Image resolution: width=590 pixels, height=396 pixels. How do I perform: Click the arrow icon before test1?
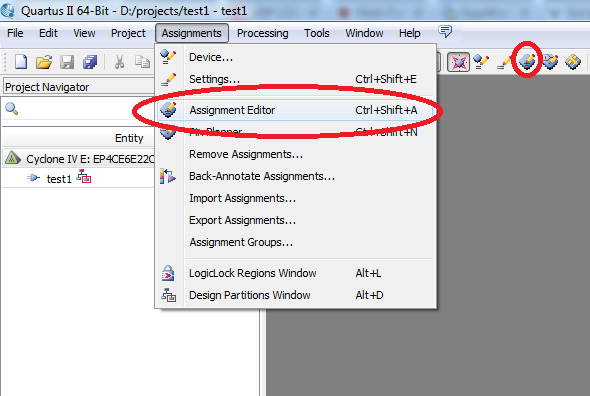coord(33,178)
